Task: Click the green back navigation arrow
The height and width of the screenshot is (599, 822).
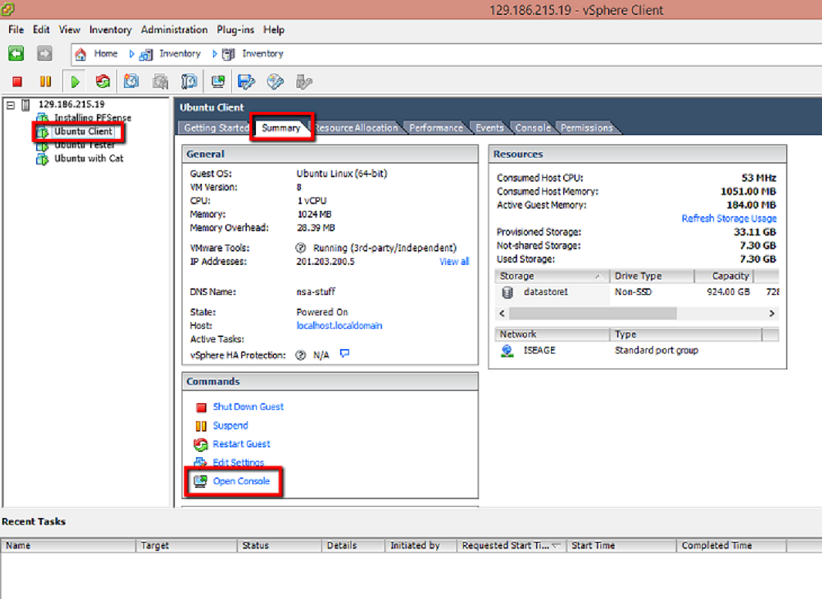Action: 16,53
